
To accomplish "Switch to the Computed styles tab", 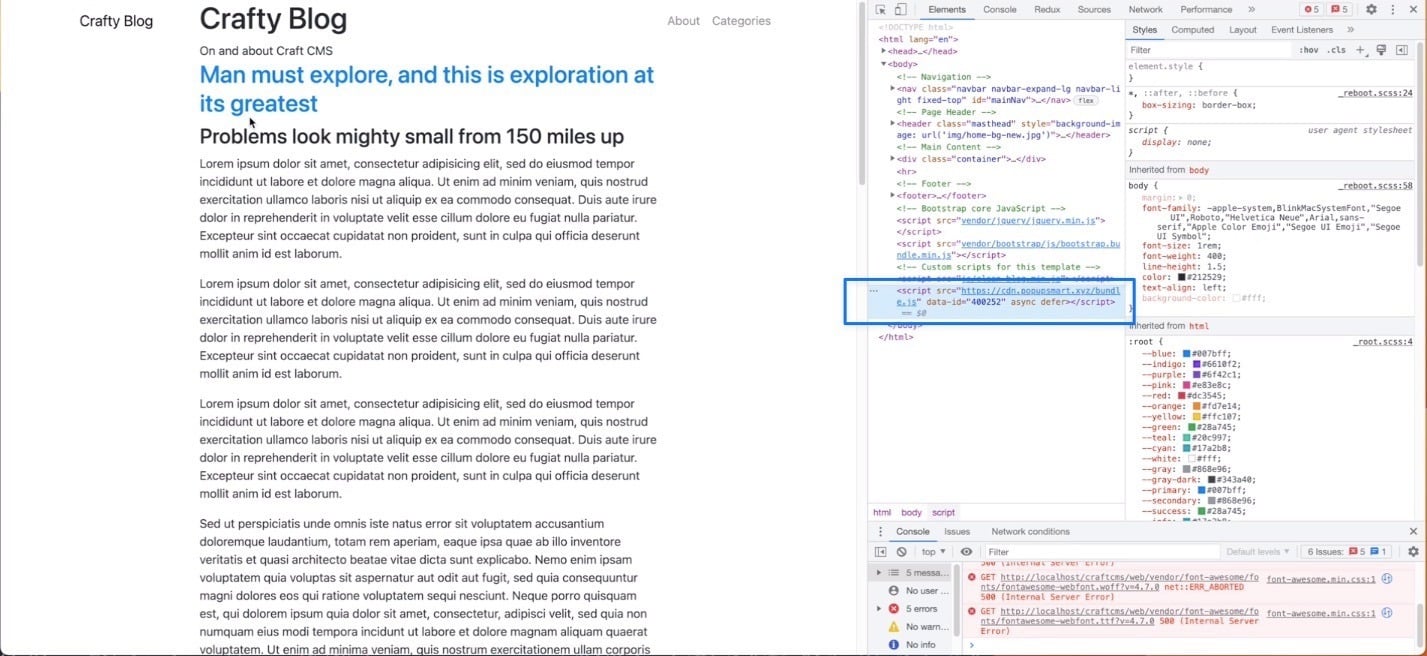I will tap(1192, 30).
